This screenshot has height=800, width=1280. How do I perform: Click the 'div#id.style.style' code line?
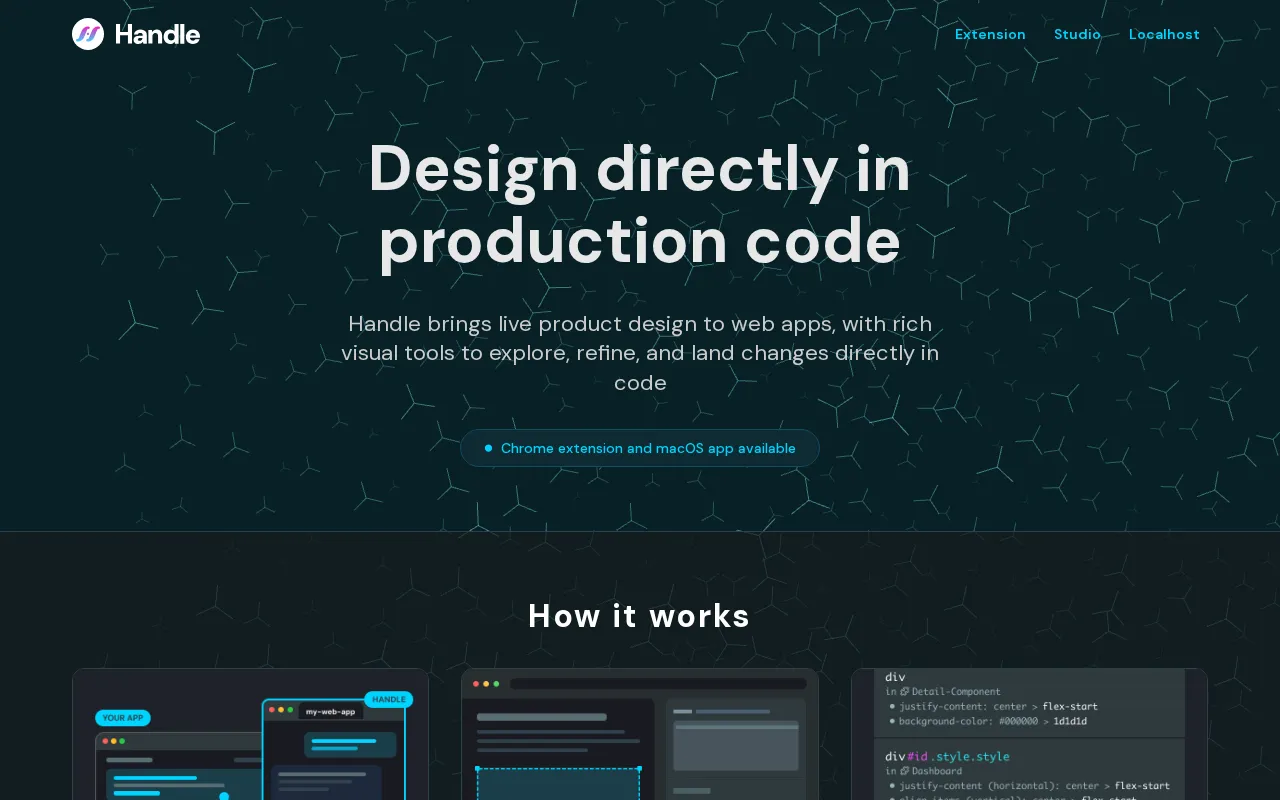947,756
